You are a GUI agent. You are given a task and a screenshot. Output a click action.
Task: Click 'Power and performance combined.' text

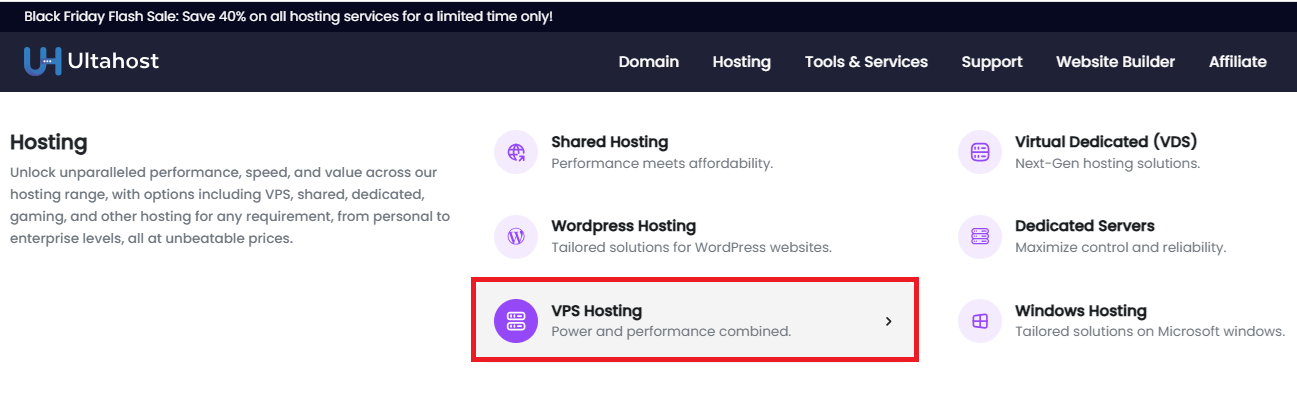coord(671,331)
